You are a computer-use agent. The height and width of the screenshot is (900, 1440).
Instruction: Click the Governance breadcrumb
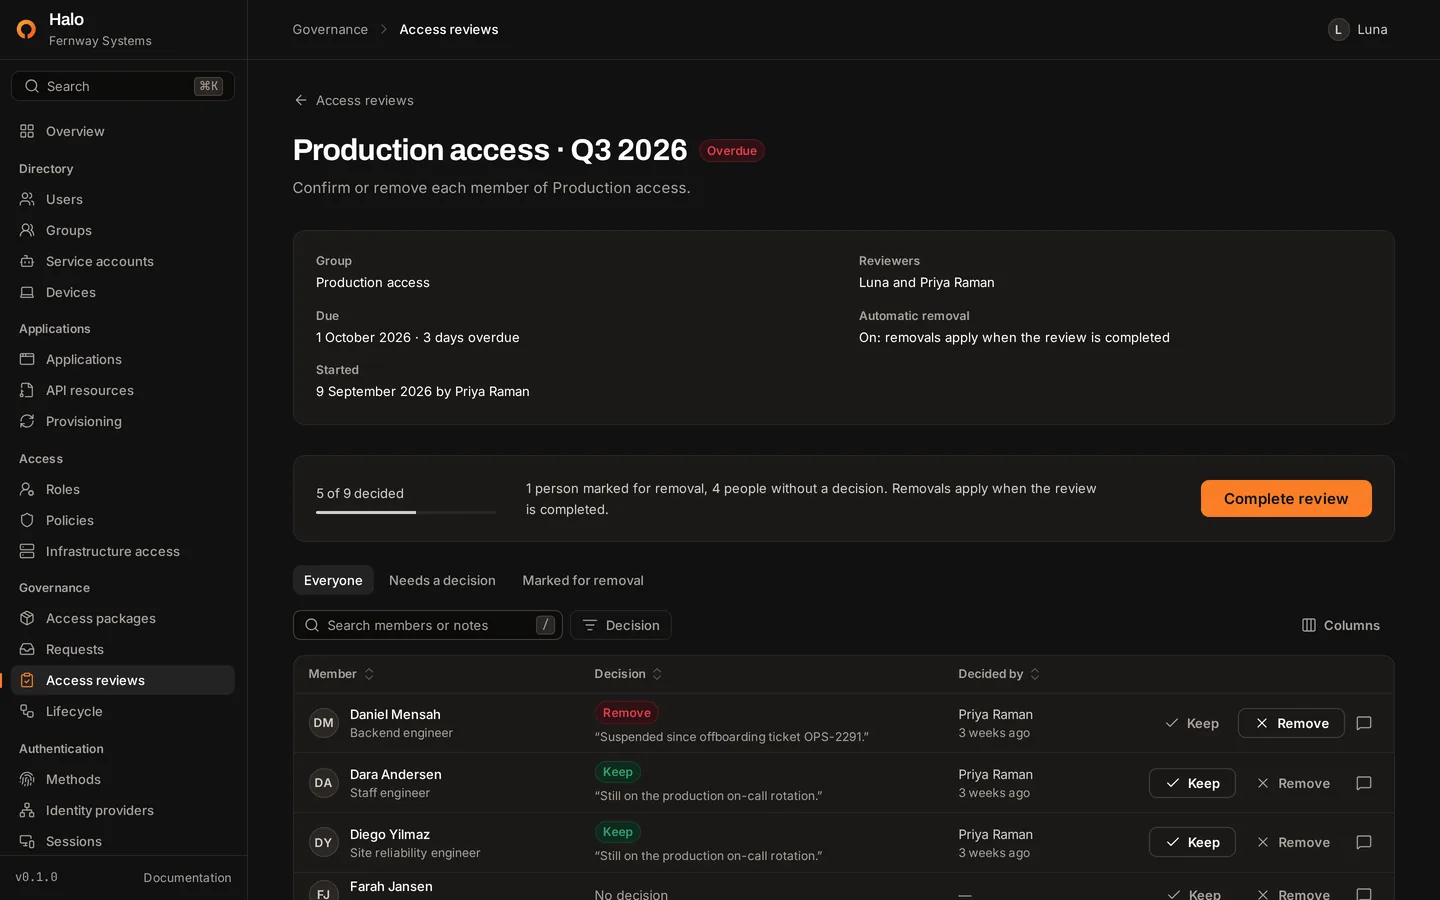point(330,29)
